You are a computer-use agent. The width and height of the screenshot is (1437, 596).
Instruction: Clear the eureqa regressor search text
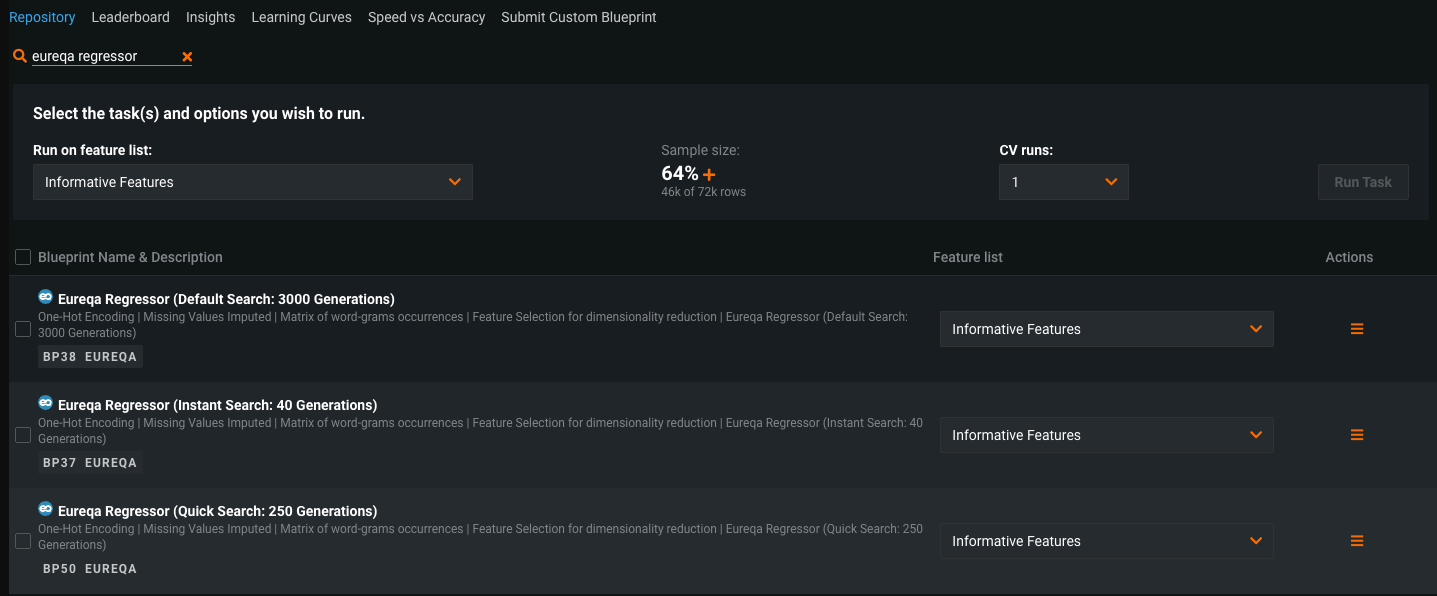pyautogui.click(x=187, y=57)
